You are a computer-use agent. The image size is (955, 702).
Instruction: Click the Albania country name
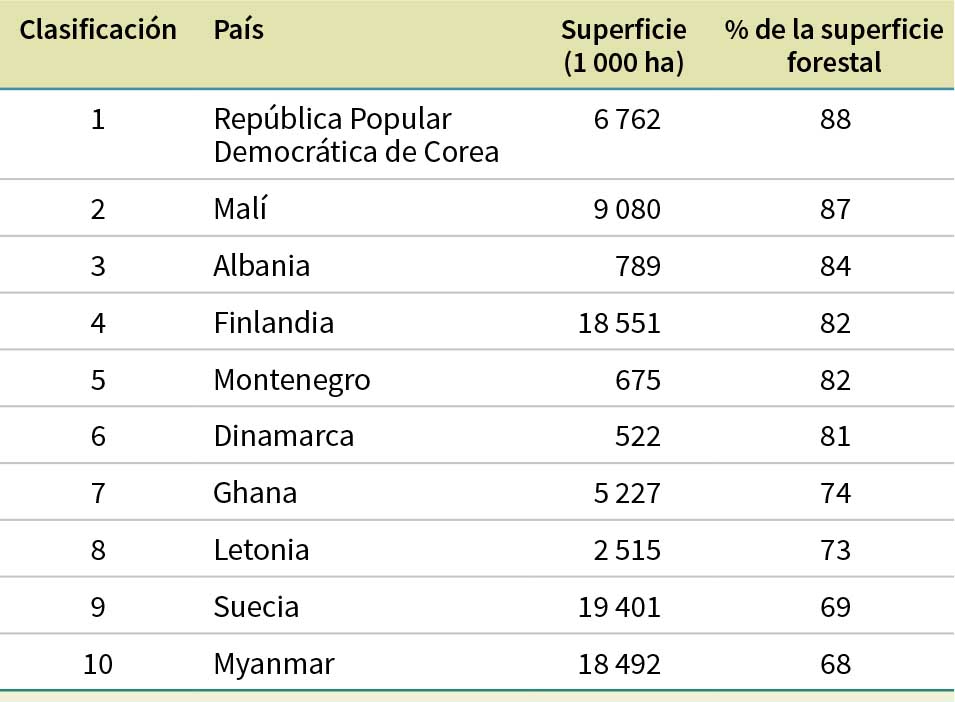(x=261, y=266)
